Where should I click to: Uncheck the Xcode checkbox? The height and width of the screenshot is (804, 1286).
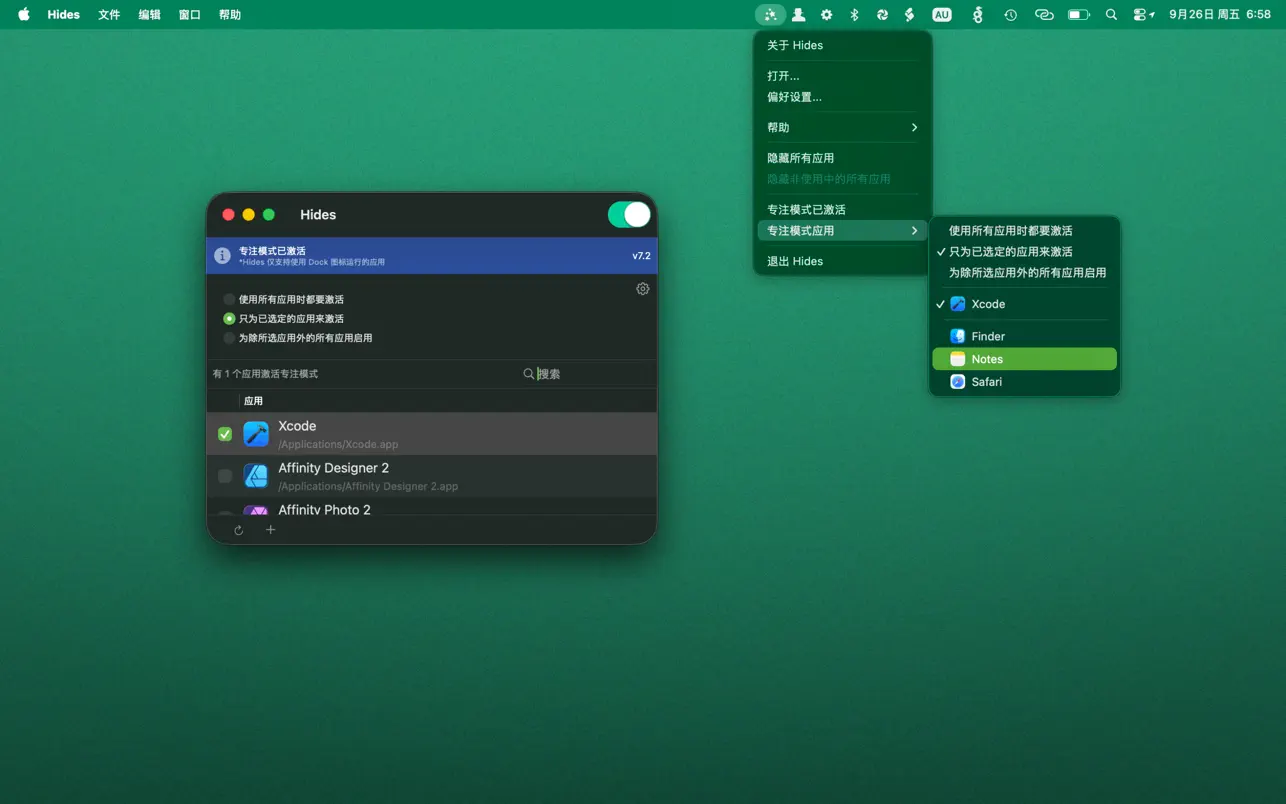tap(225, 434)
